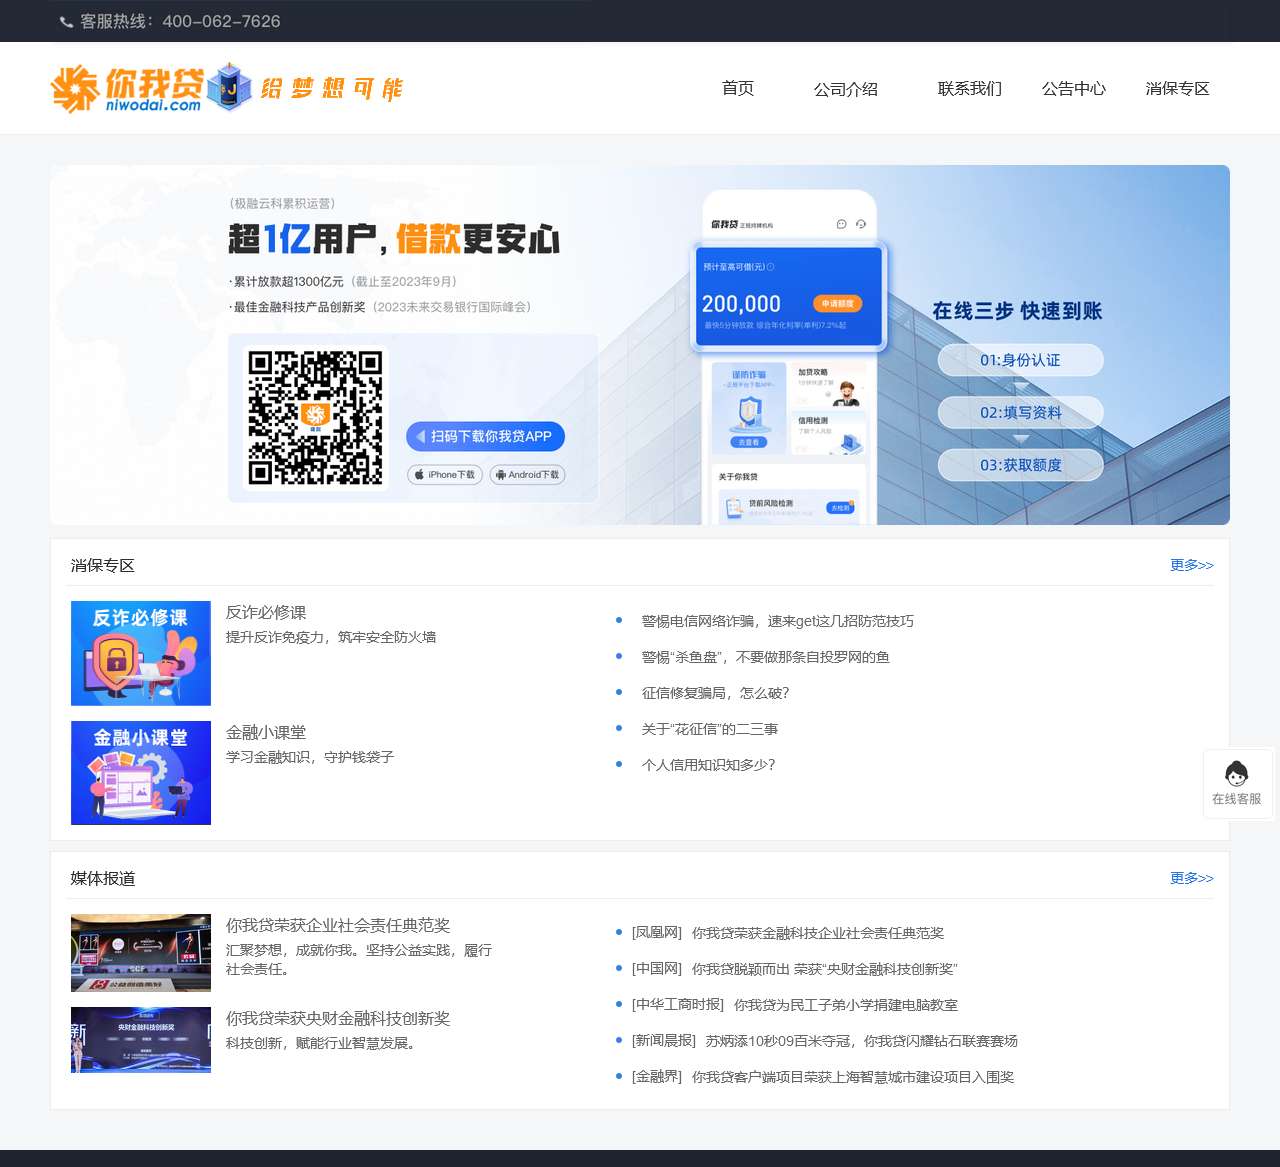Click the 提升反诈免疫力，筑牢安全防火墙 description
The width and height of the screenshot is (1280, 1167).
pyautogui.click(x=331, y=637)
